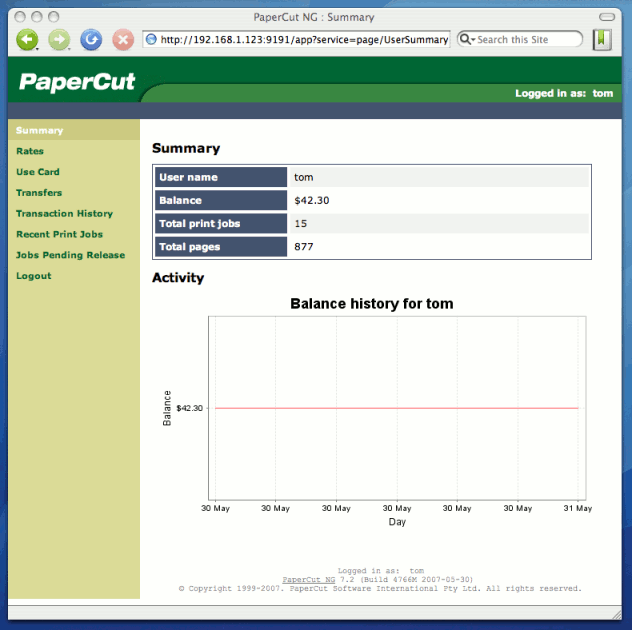Click the window resize grip corner
Screen dimensions: 632x630
click(617, 614)
